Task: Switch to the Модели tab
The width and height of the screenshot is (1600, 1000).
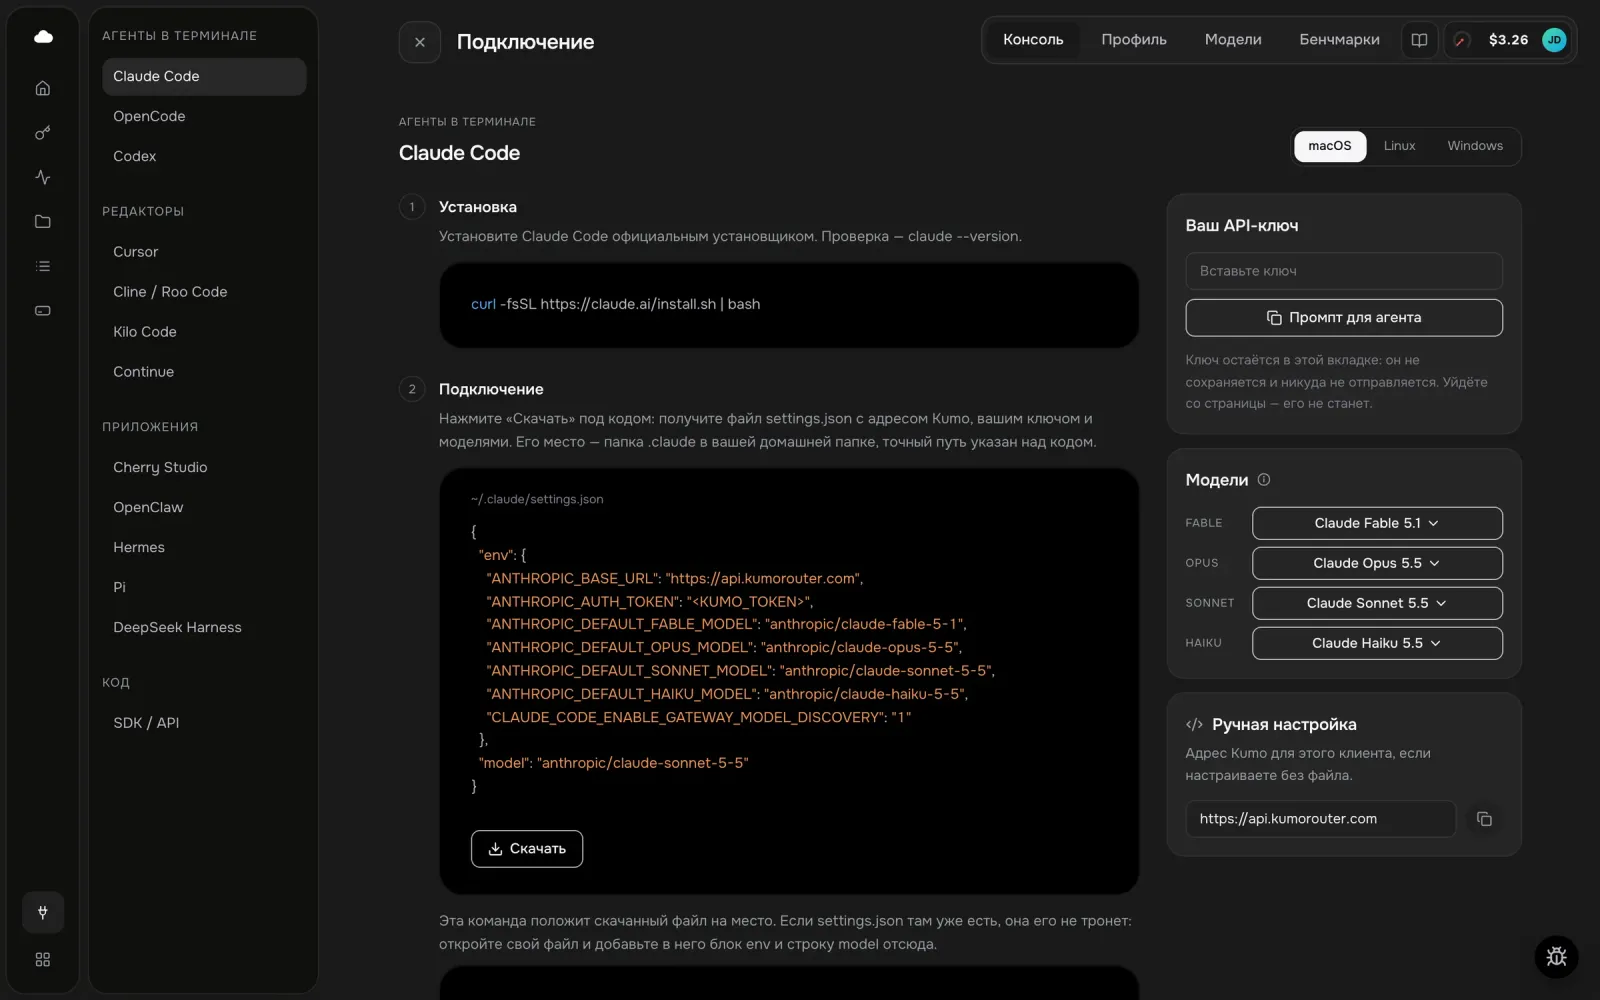Action: point(1233,40)
